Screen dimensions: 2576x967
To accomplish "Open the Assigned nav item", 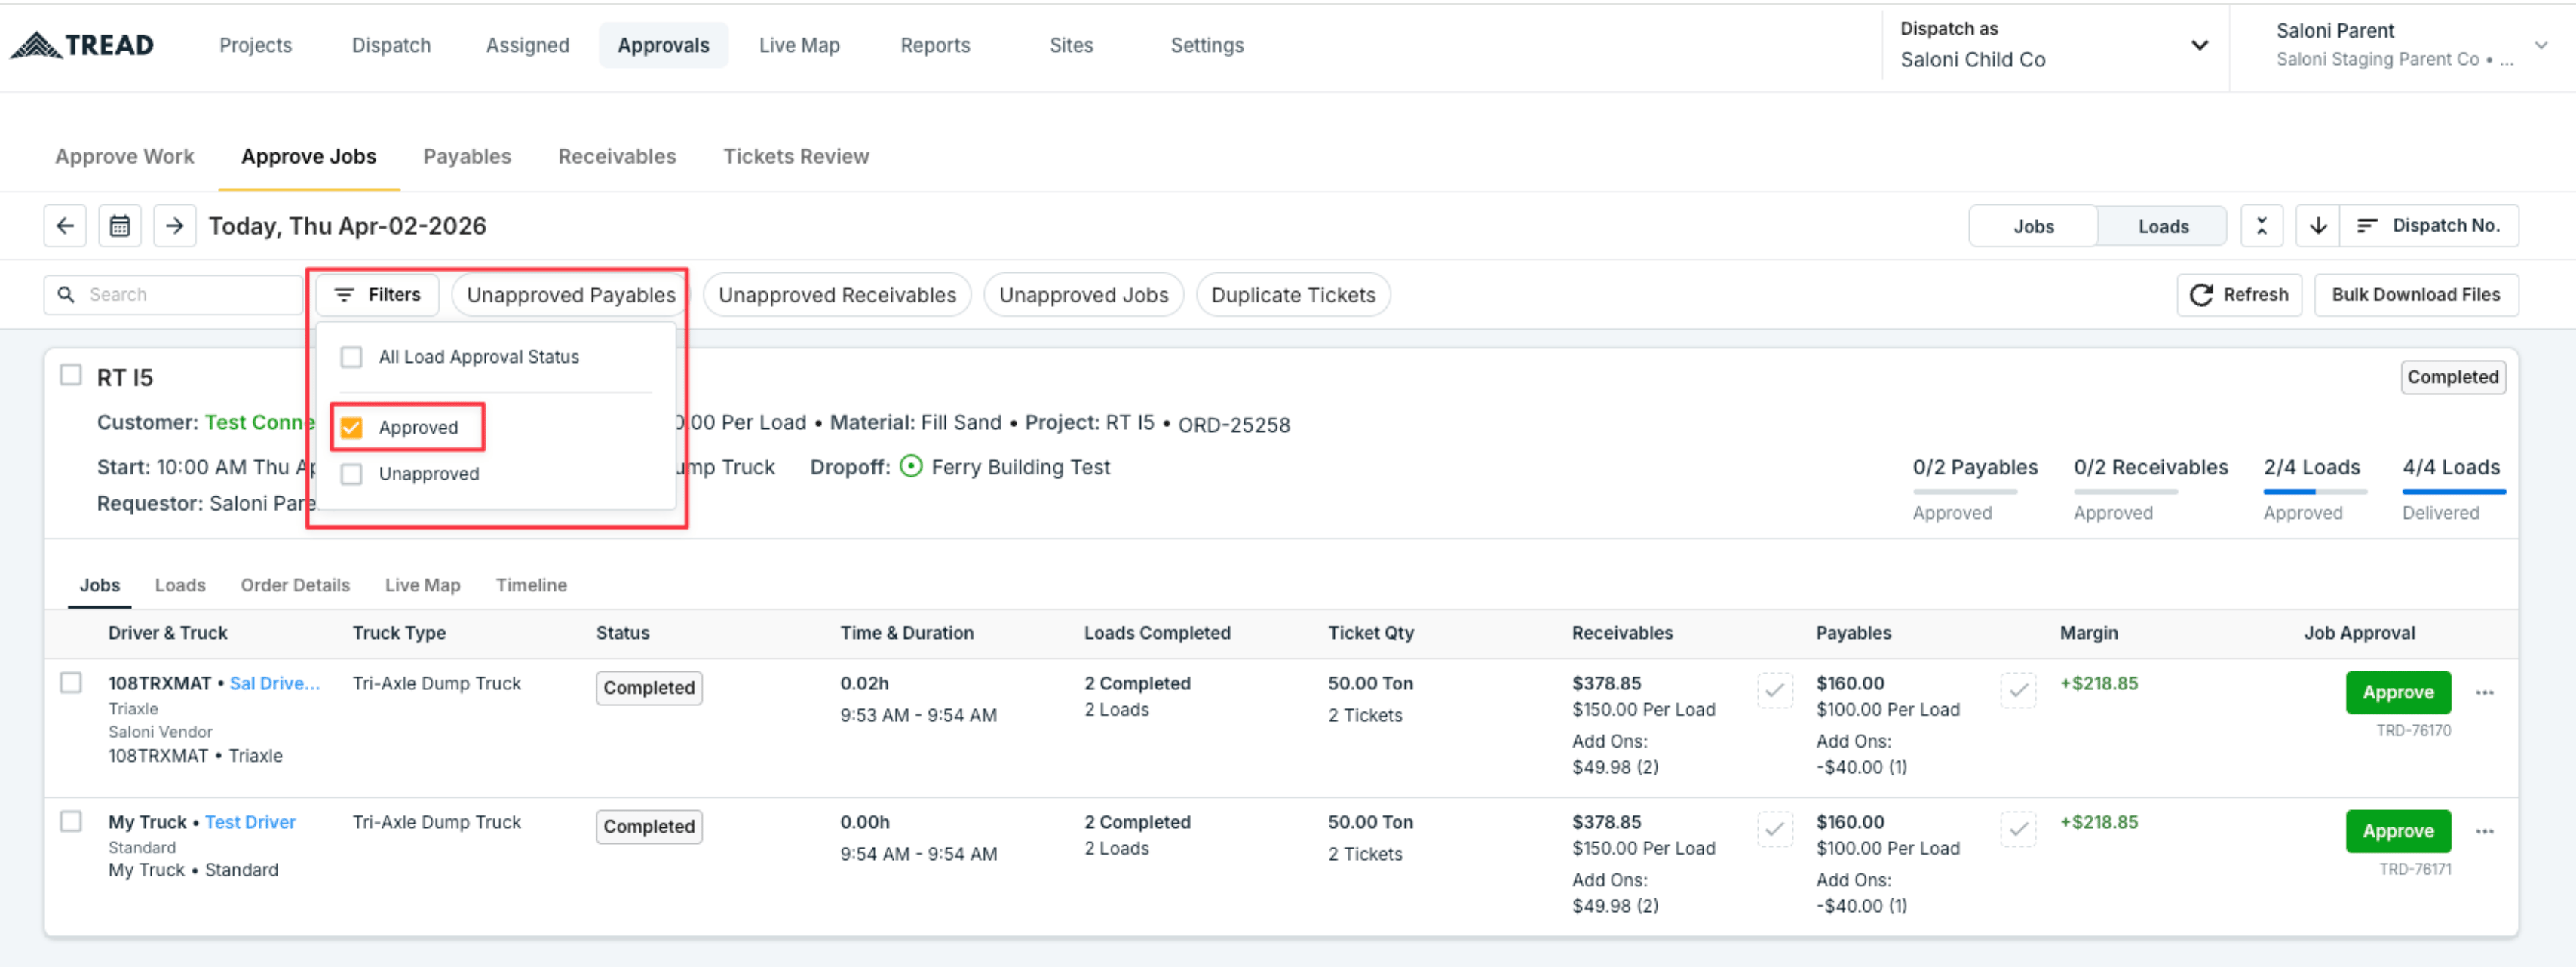I will (x=527, y=45).
